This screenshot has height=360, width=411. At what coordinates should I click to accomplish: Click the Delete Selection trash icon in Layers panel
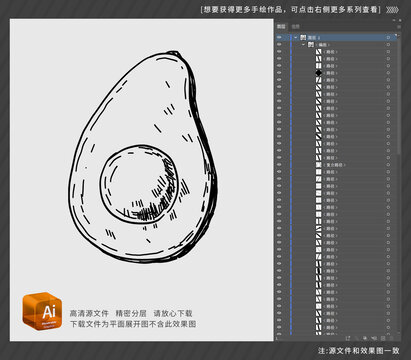point(391,338)
